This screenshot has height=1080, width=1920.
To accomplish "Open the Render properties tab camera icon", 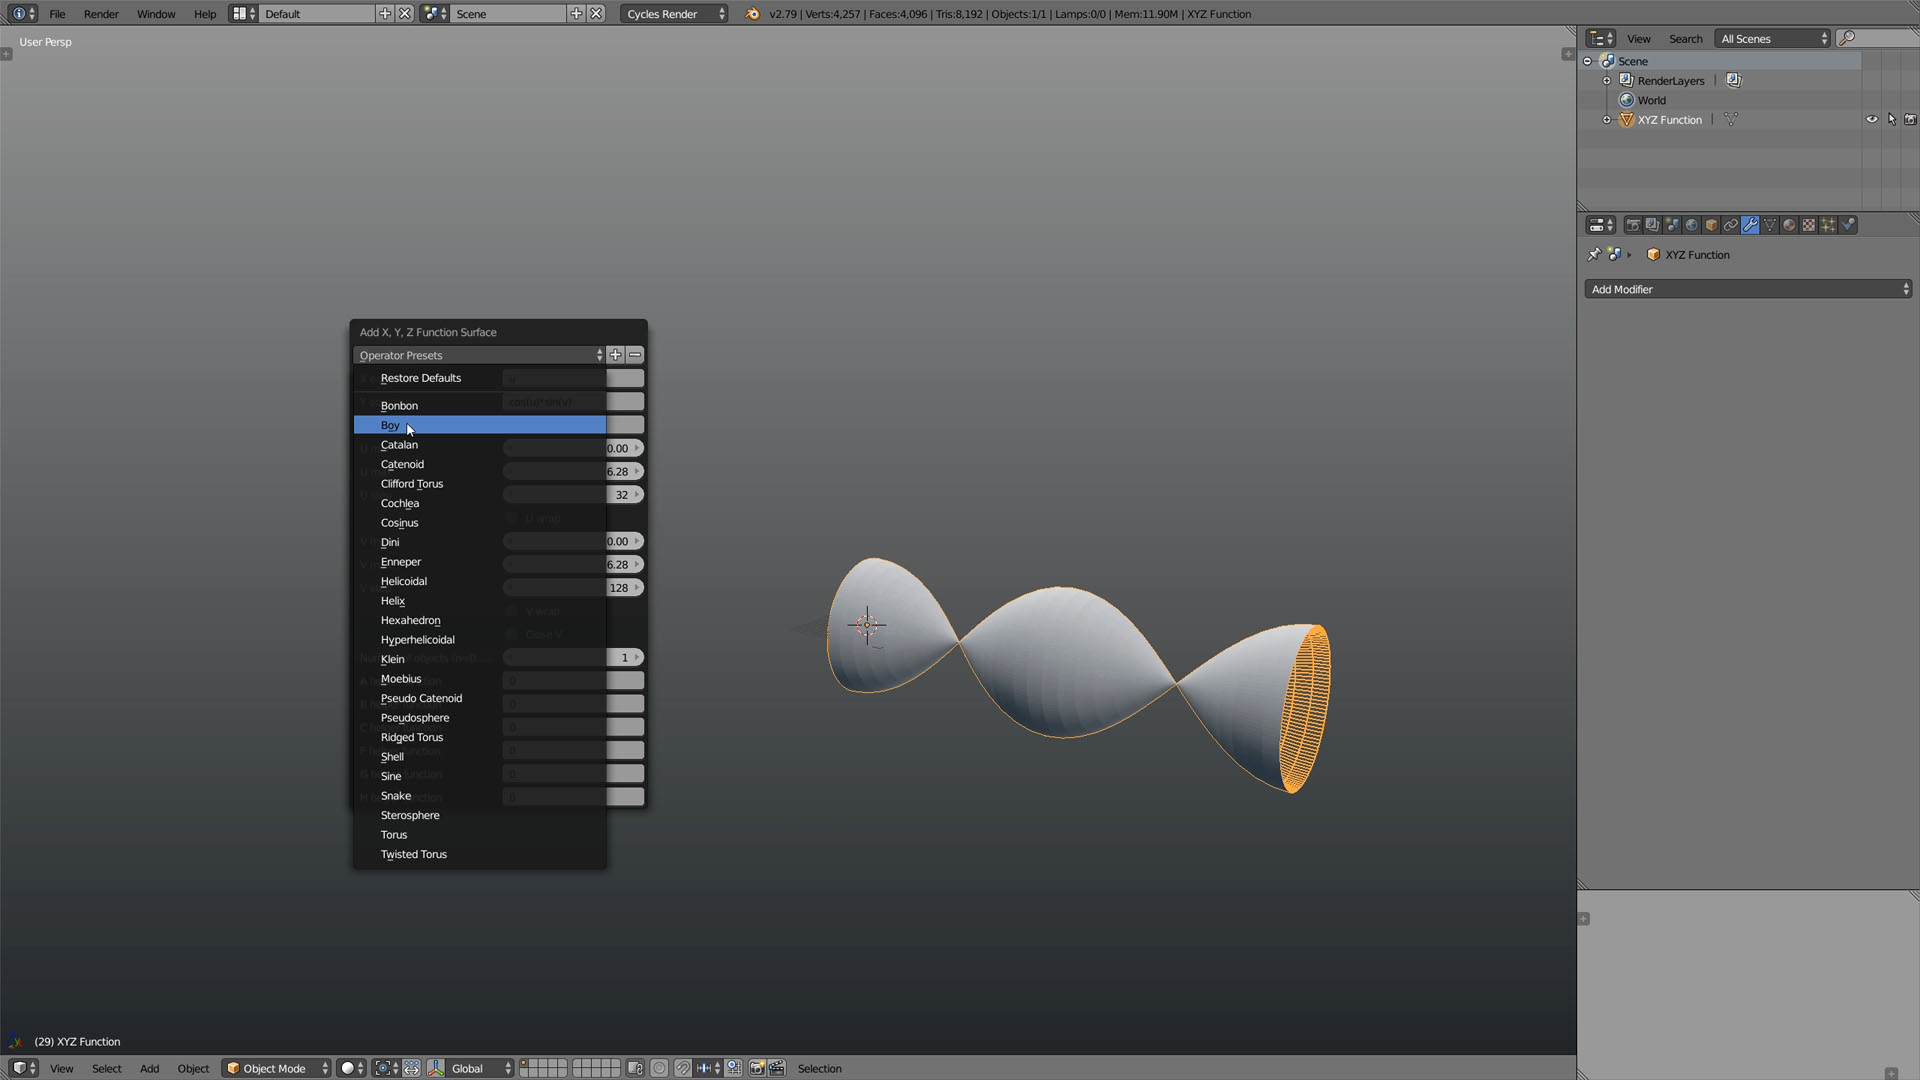I will [1632, 225].
